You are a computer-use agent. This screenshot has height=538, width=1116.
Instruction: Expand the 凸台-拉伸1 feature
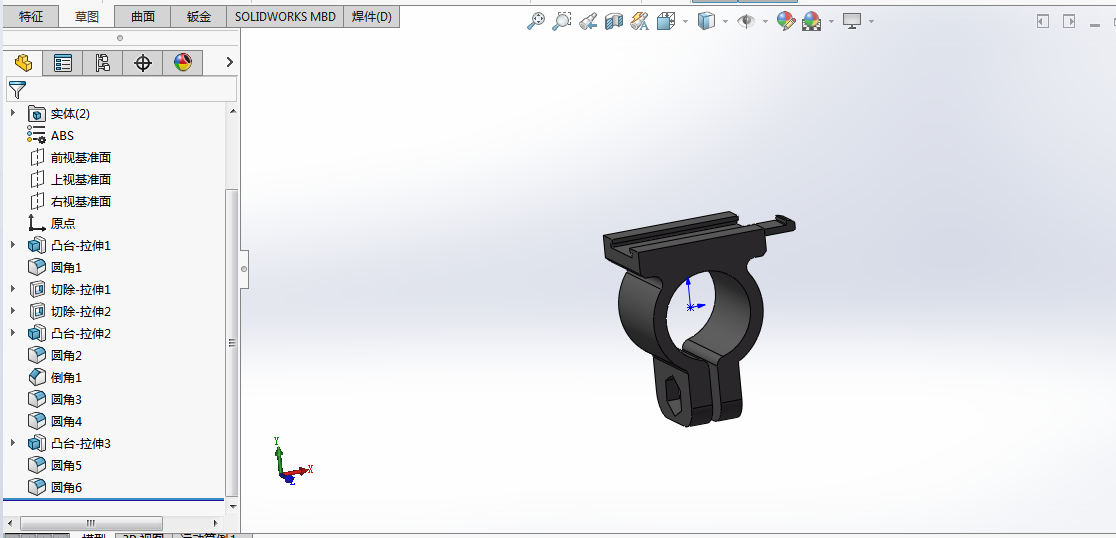tap(12, 245)
